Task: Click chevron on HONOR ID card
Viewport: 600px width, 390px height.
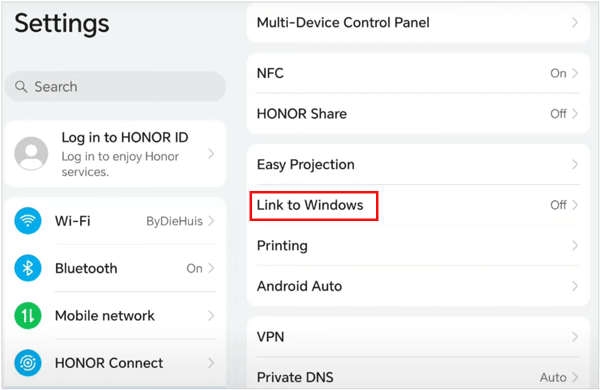Action: [x=211, y=154]
